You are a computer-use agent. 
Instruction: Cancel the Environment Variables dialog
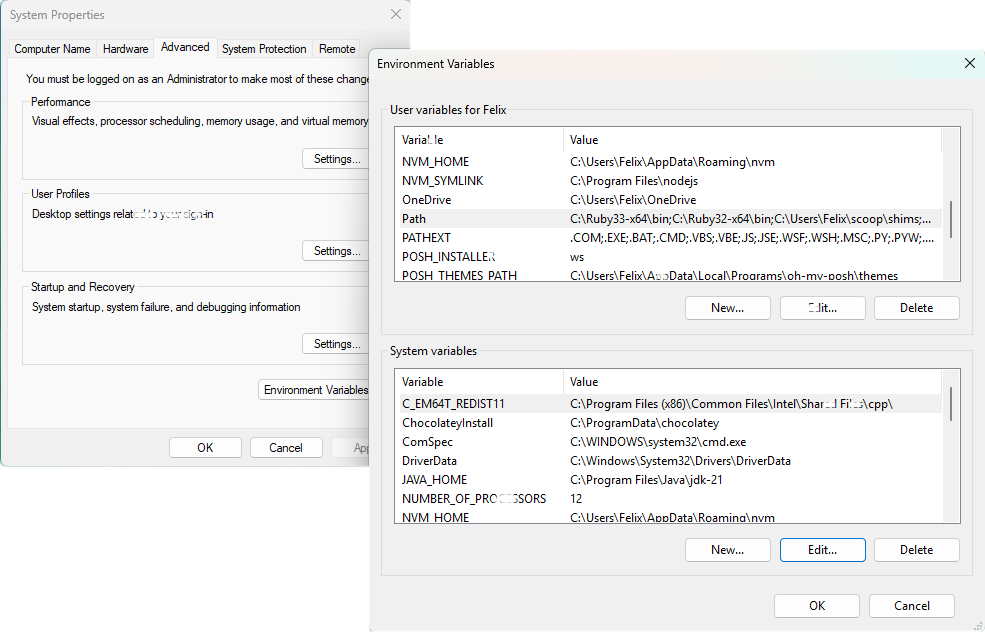point(910,605)
